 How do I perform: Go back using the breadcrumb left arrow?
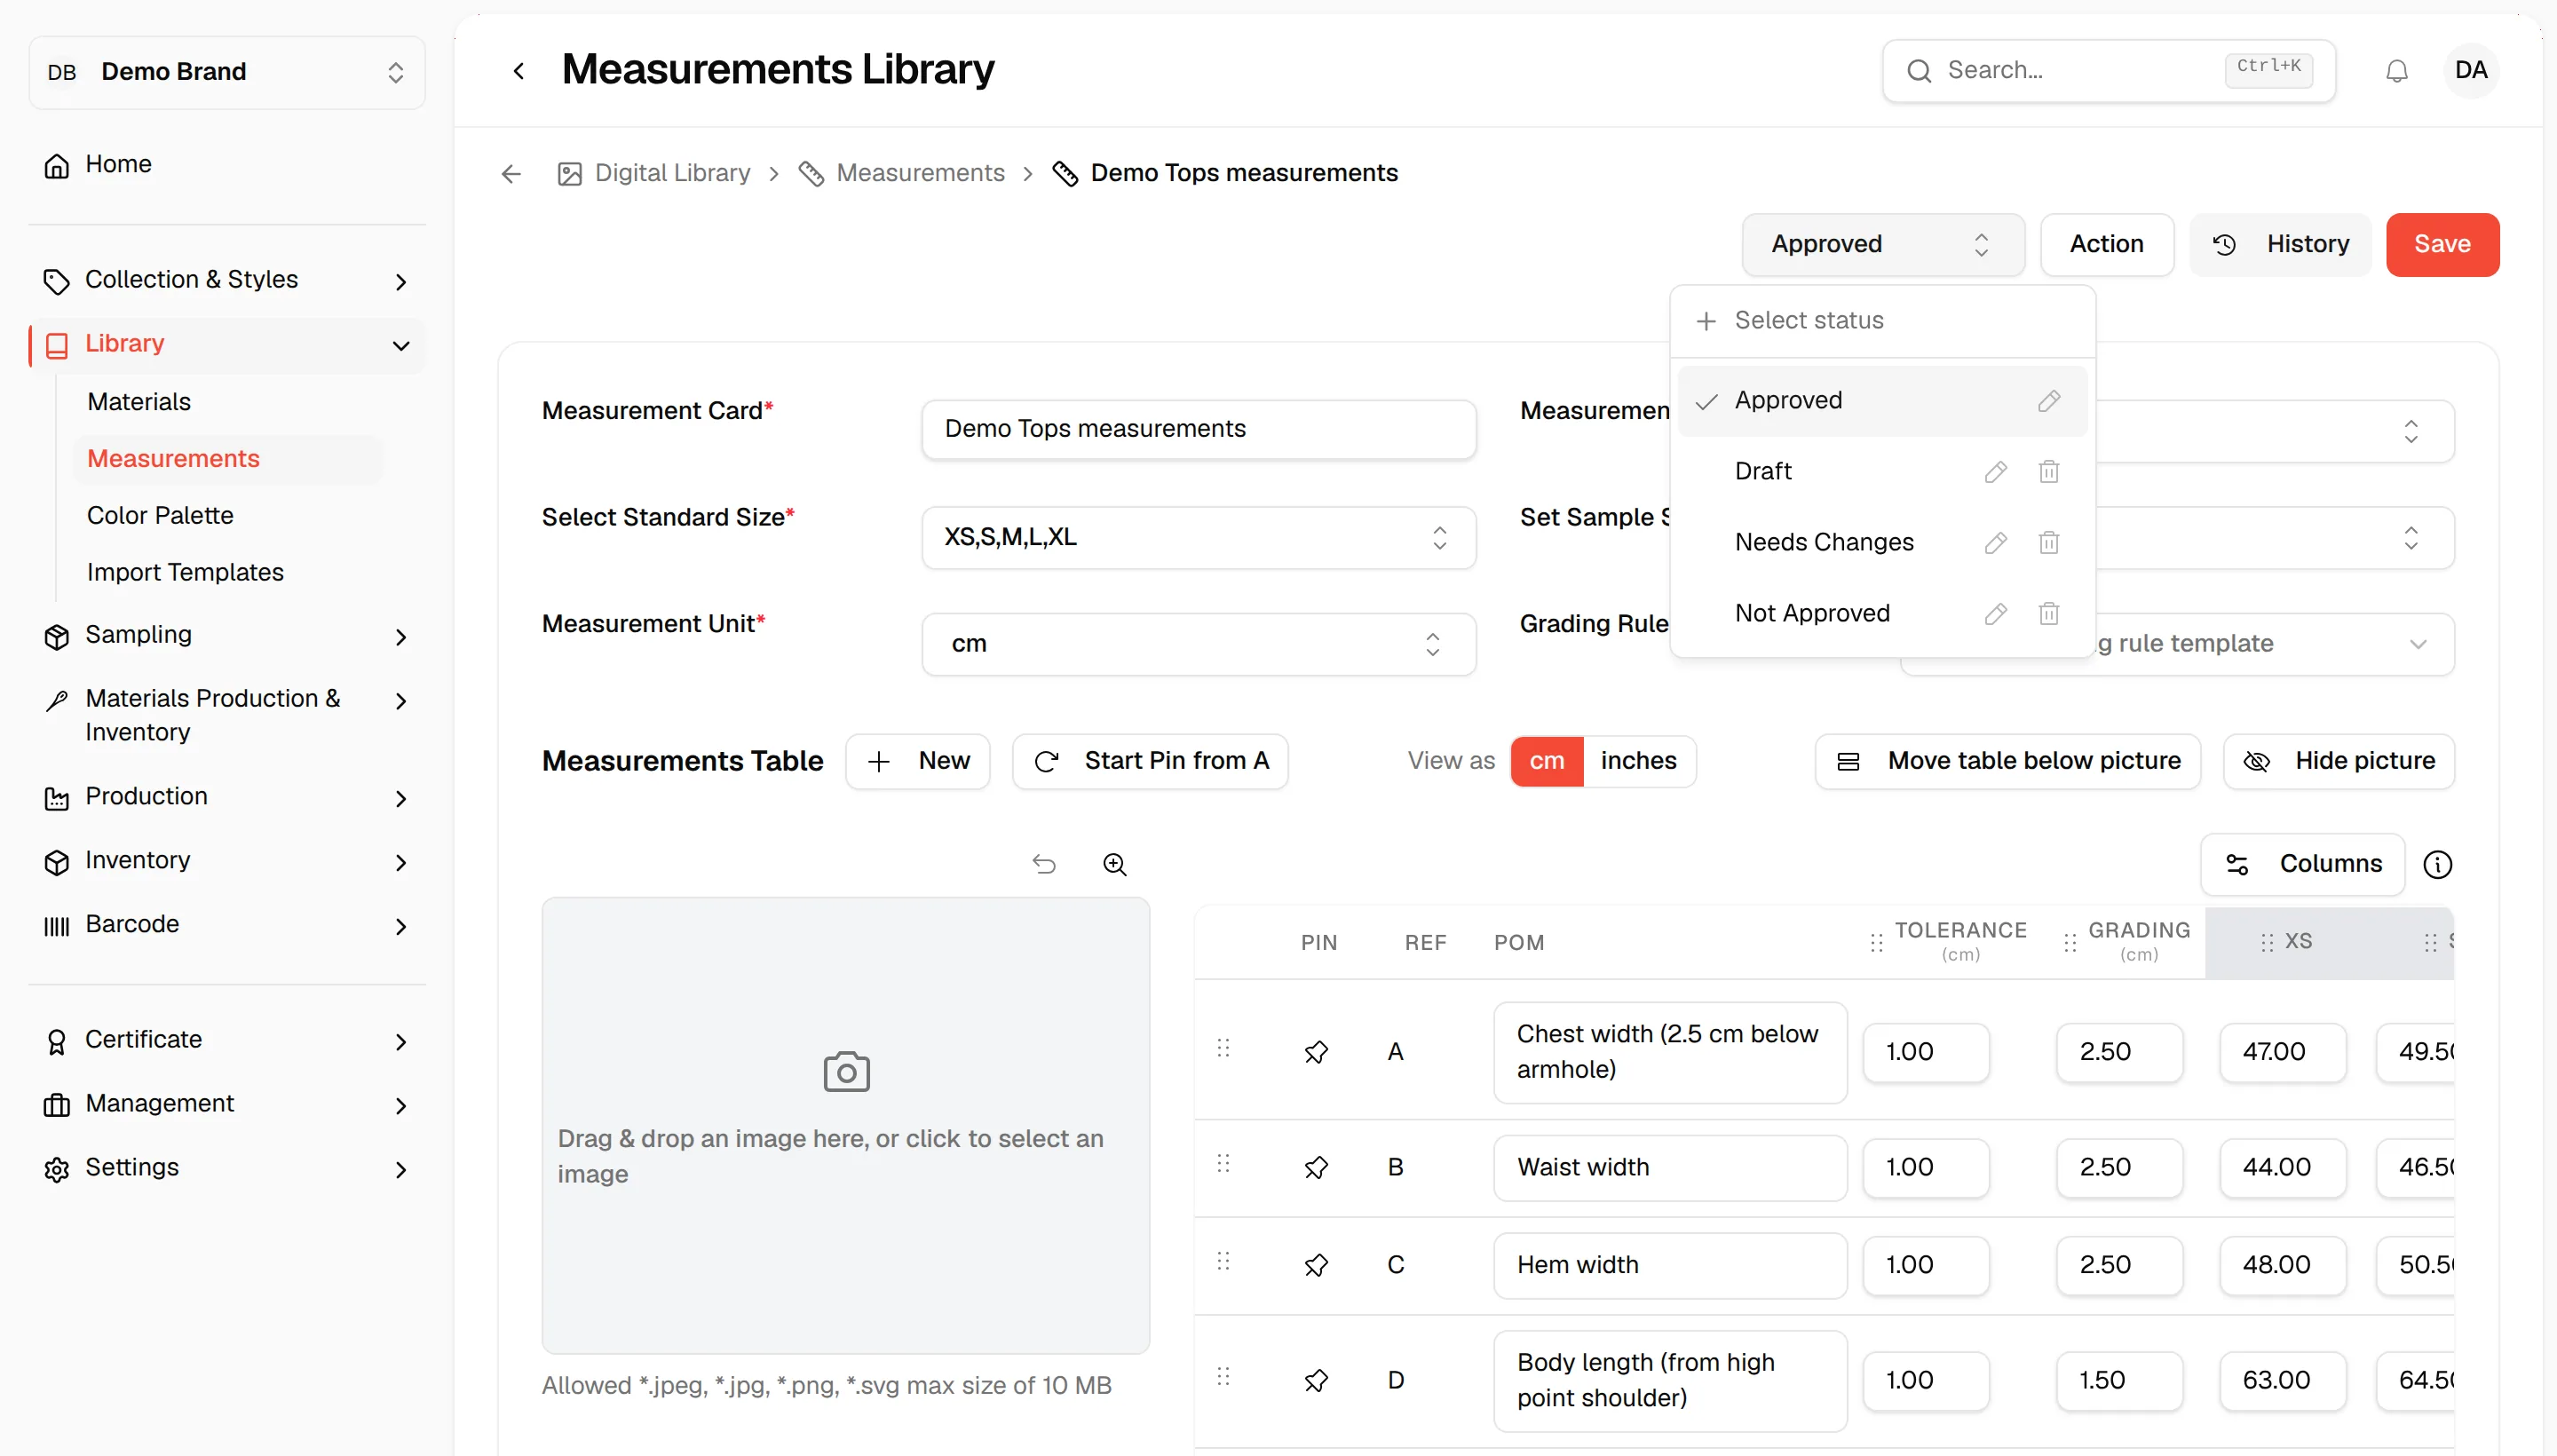[511, 174]
